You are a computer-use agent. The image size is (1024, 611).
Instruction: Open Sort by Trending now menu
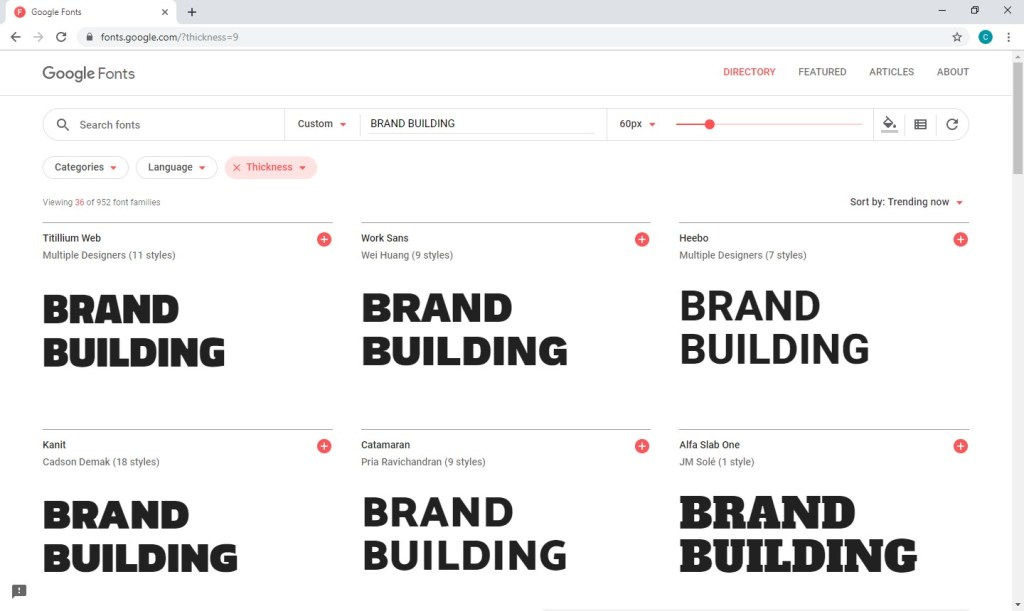point(906,202)
